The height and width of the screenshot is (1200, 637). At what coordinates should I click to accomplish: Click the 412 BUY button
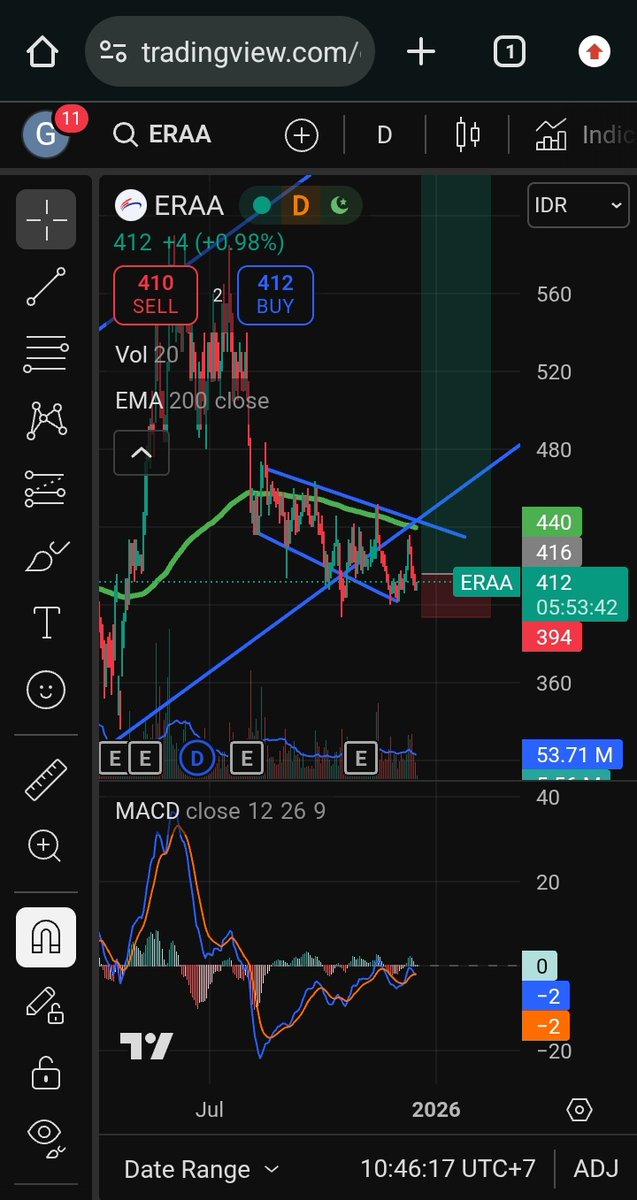coord(274,295)
